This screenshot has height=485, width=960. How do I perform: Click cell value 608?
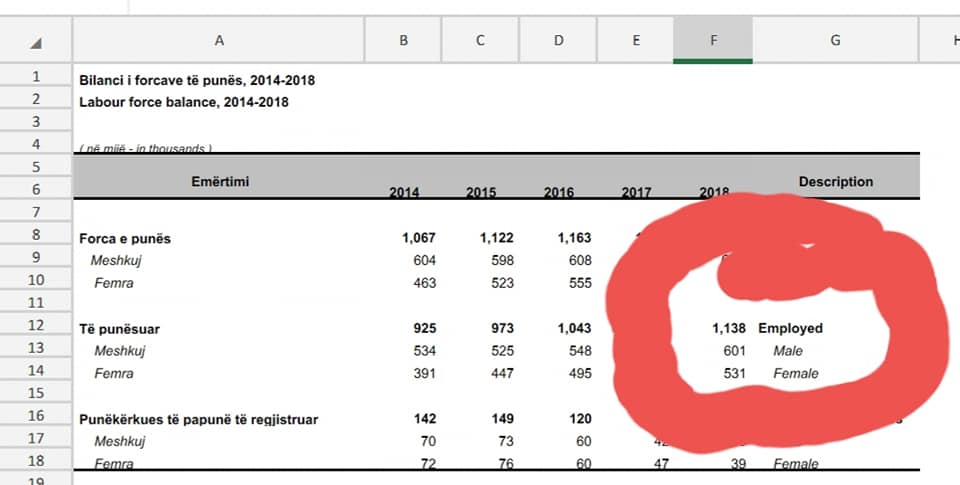[x=580, y=260]
